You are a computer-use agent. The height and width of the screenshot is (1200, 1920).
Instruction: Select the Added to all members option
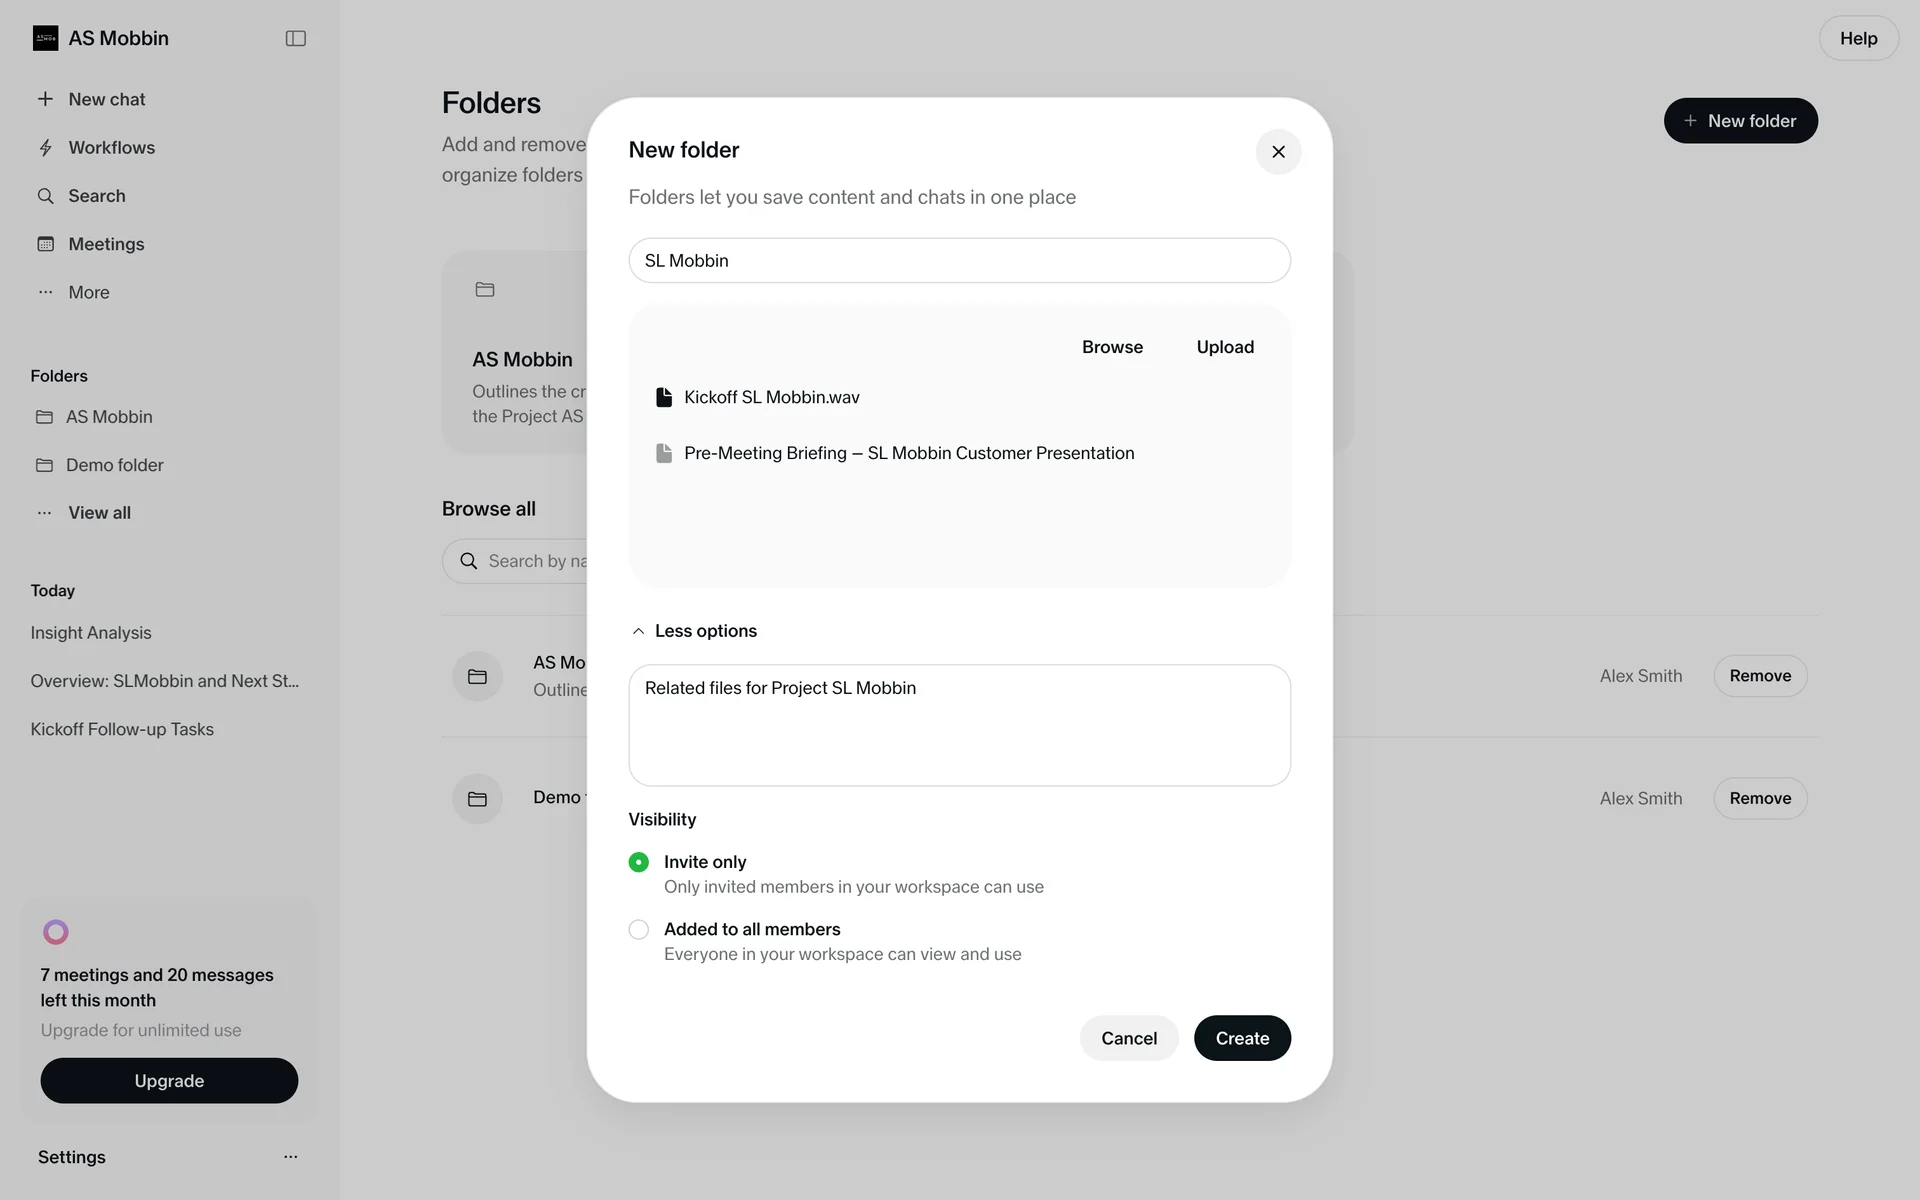click(x=639, y=930)
